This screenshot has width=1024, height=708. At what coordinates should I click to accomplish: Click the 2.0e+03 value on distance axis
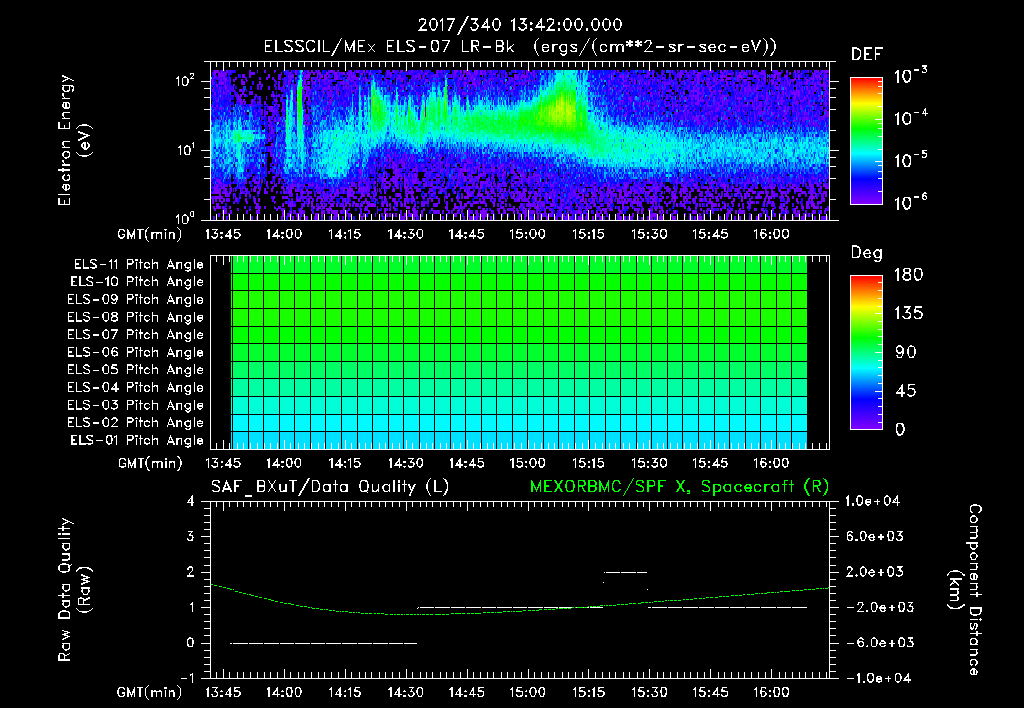pyautogui.click(x=875, y=572)
